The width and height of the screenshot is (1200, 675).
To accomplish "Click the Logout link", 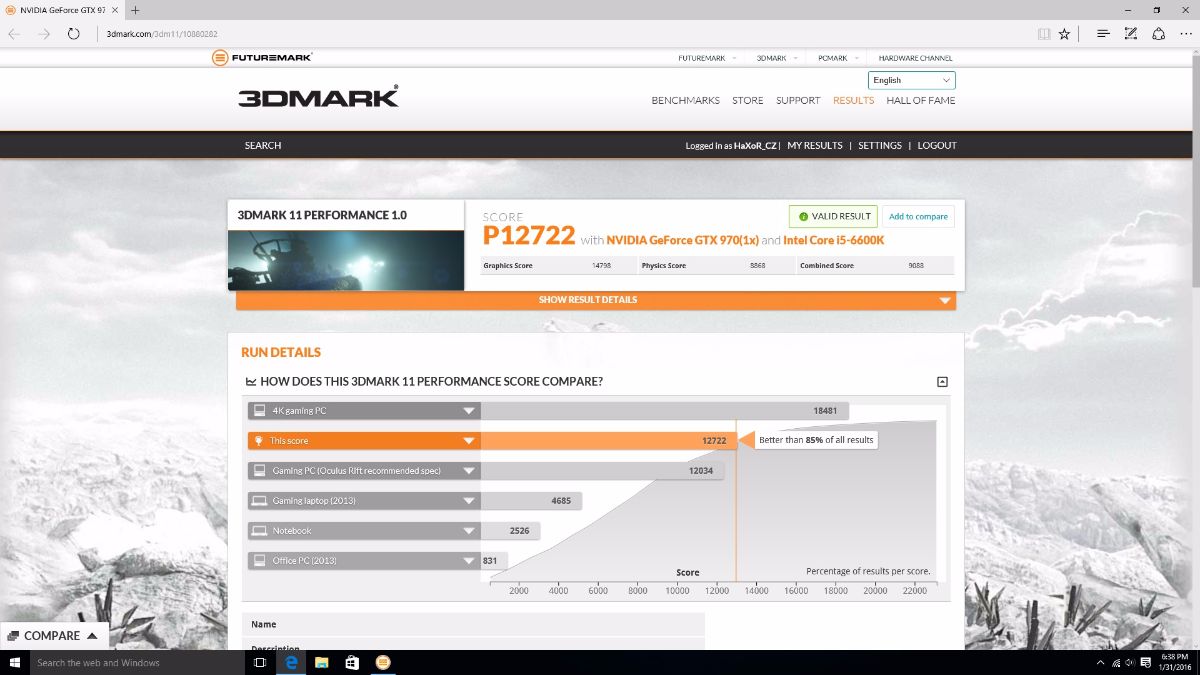I will click(937, 145).
